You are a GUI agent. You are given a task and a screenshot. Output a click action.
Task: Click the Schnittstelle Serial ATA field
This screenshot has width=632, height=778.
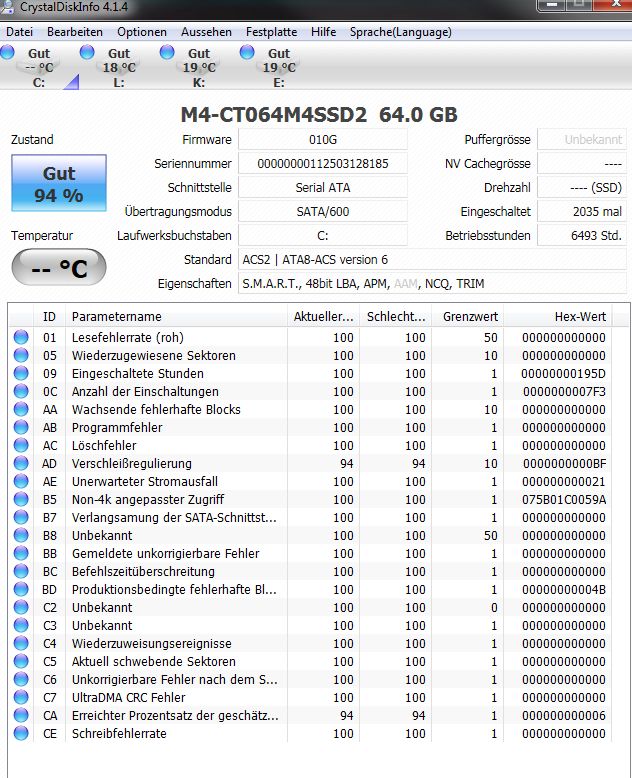(x=323, y=188)
